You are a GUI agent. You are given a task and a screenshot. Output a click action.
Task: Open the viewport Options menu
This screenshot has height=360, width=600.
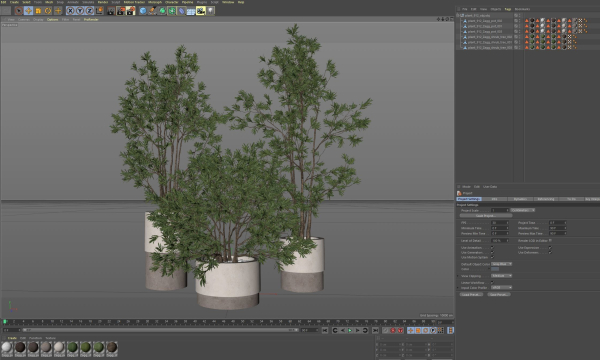pyautogui.click(x=52, y=20)
